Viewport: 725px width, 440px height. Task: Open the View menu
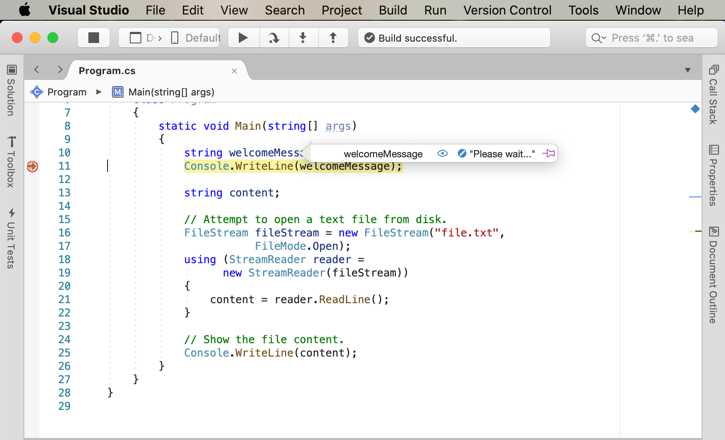tap(234, 10)
